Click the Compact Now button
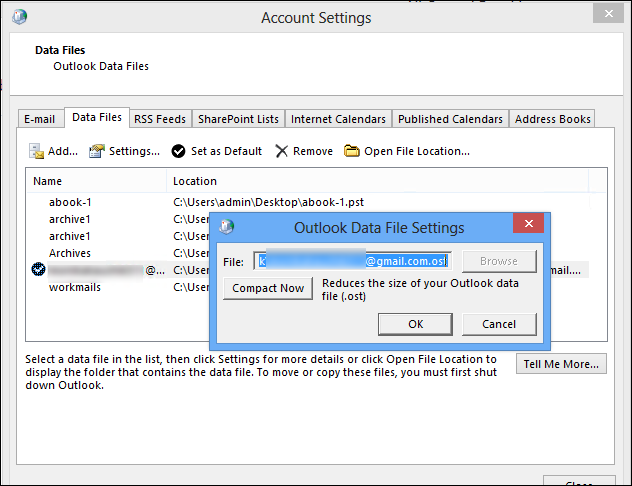The width and height of the screenshot is (632, 486). tap(268, 288)
